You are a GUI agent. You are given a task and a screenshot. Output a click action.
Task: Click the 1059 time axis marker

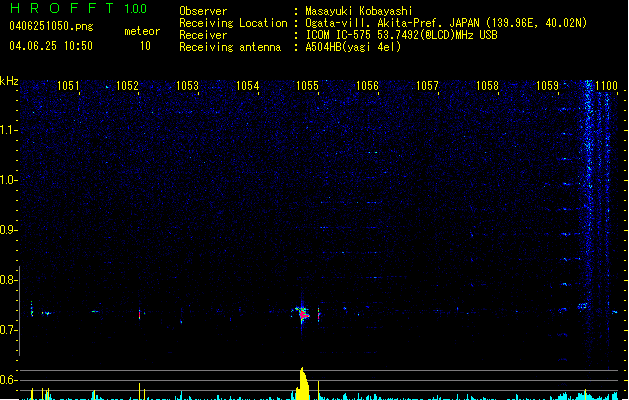547,86
